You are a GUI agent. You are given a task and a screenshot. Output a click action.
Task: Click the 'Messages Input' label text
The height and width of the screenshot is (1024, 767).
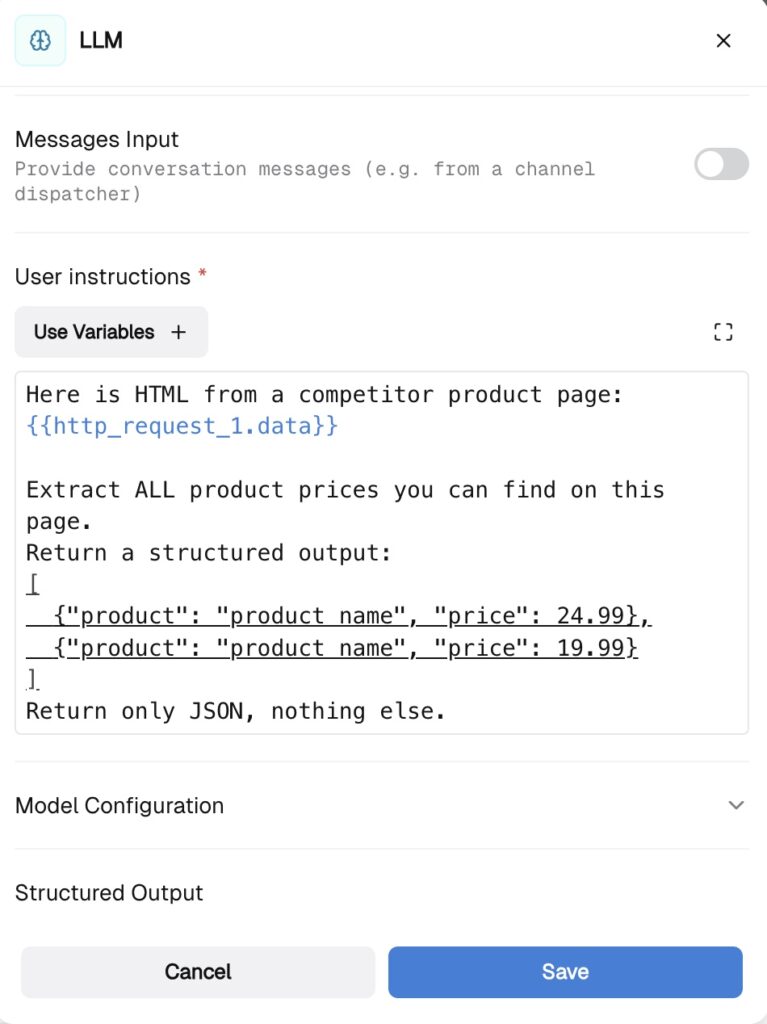(x=97, y=140)
